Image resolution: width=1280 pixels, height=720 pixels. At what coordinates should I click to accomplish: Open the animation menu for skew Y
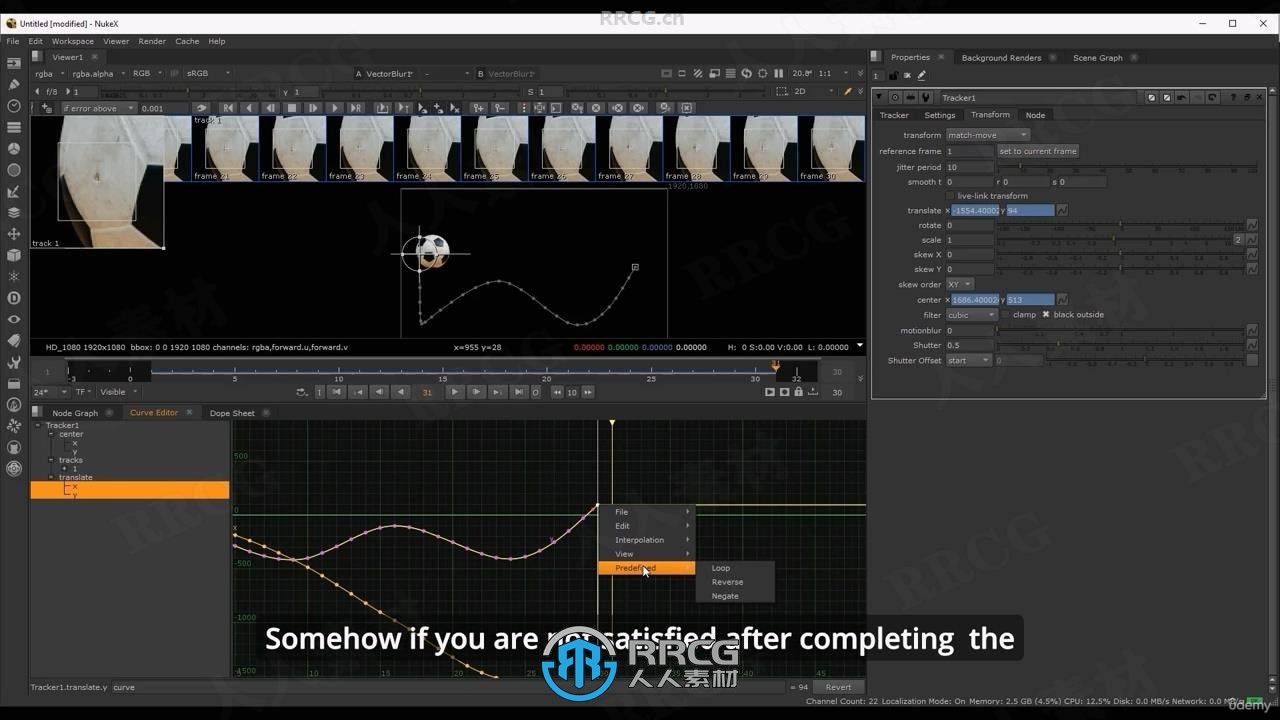[1252, 270]
